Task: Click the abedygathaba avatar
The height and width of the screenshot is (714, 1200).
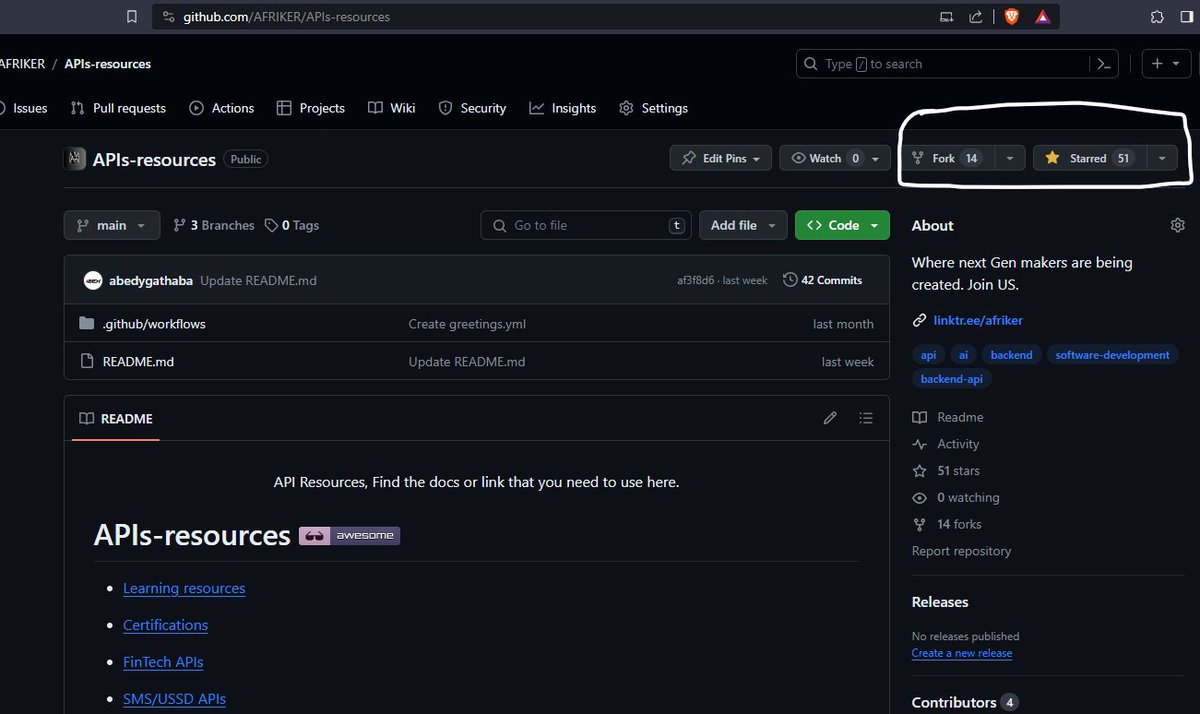Action: pyautogui.click(x=93, y=280)
